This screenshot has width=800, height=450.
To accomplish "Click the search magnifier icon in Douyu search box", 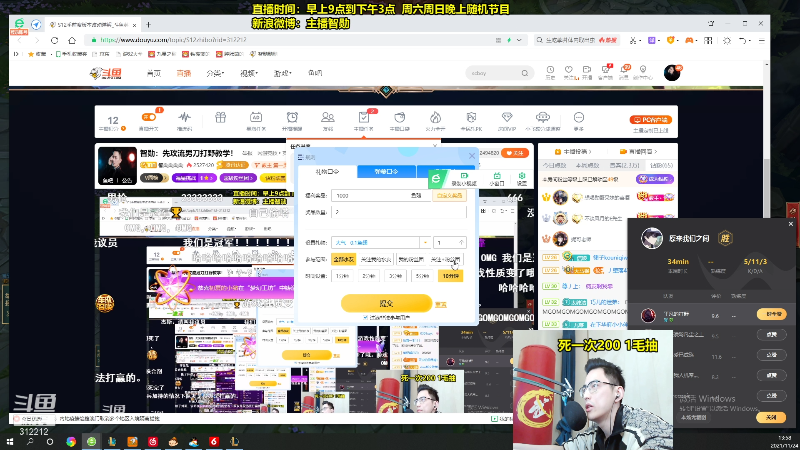I will tap(524, 73).
